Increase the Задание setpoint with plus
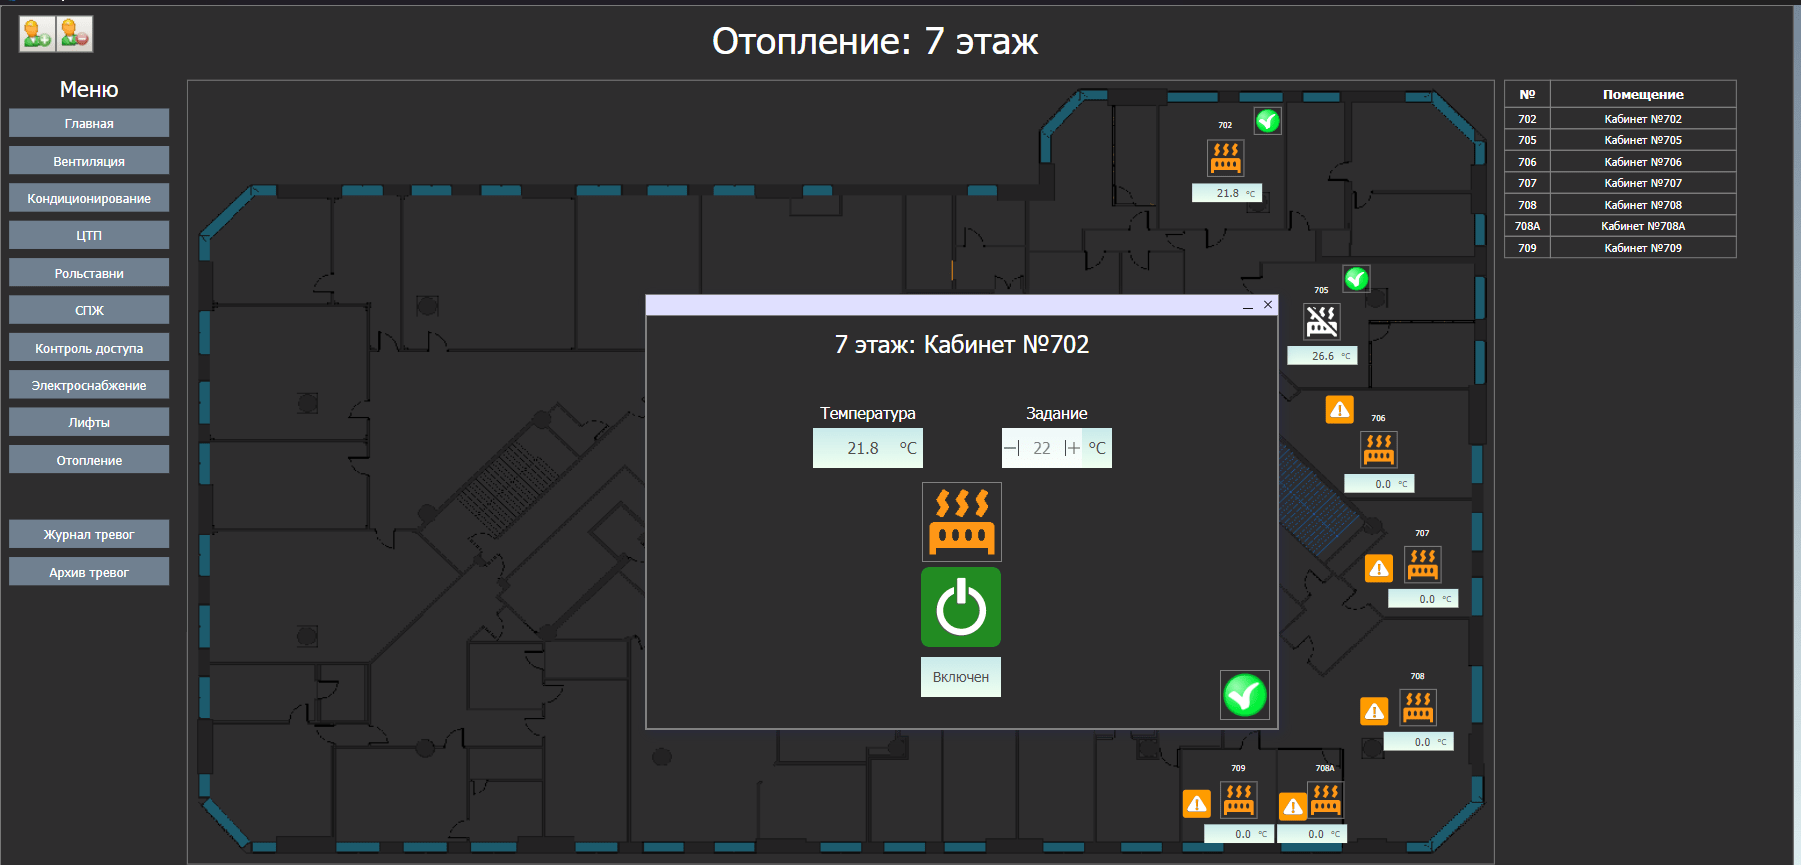1801x865 pixels. [1072, 448]
